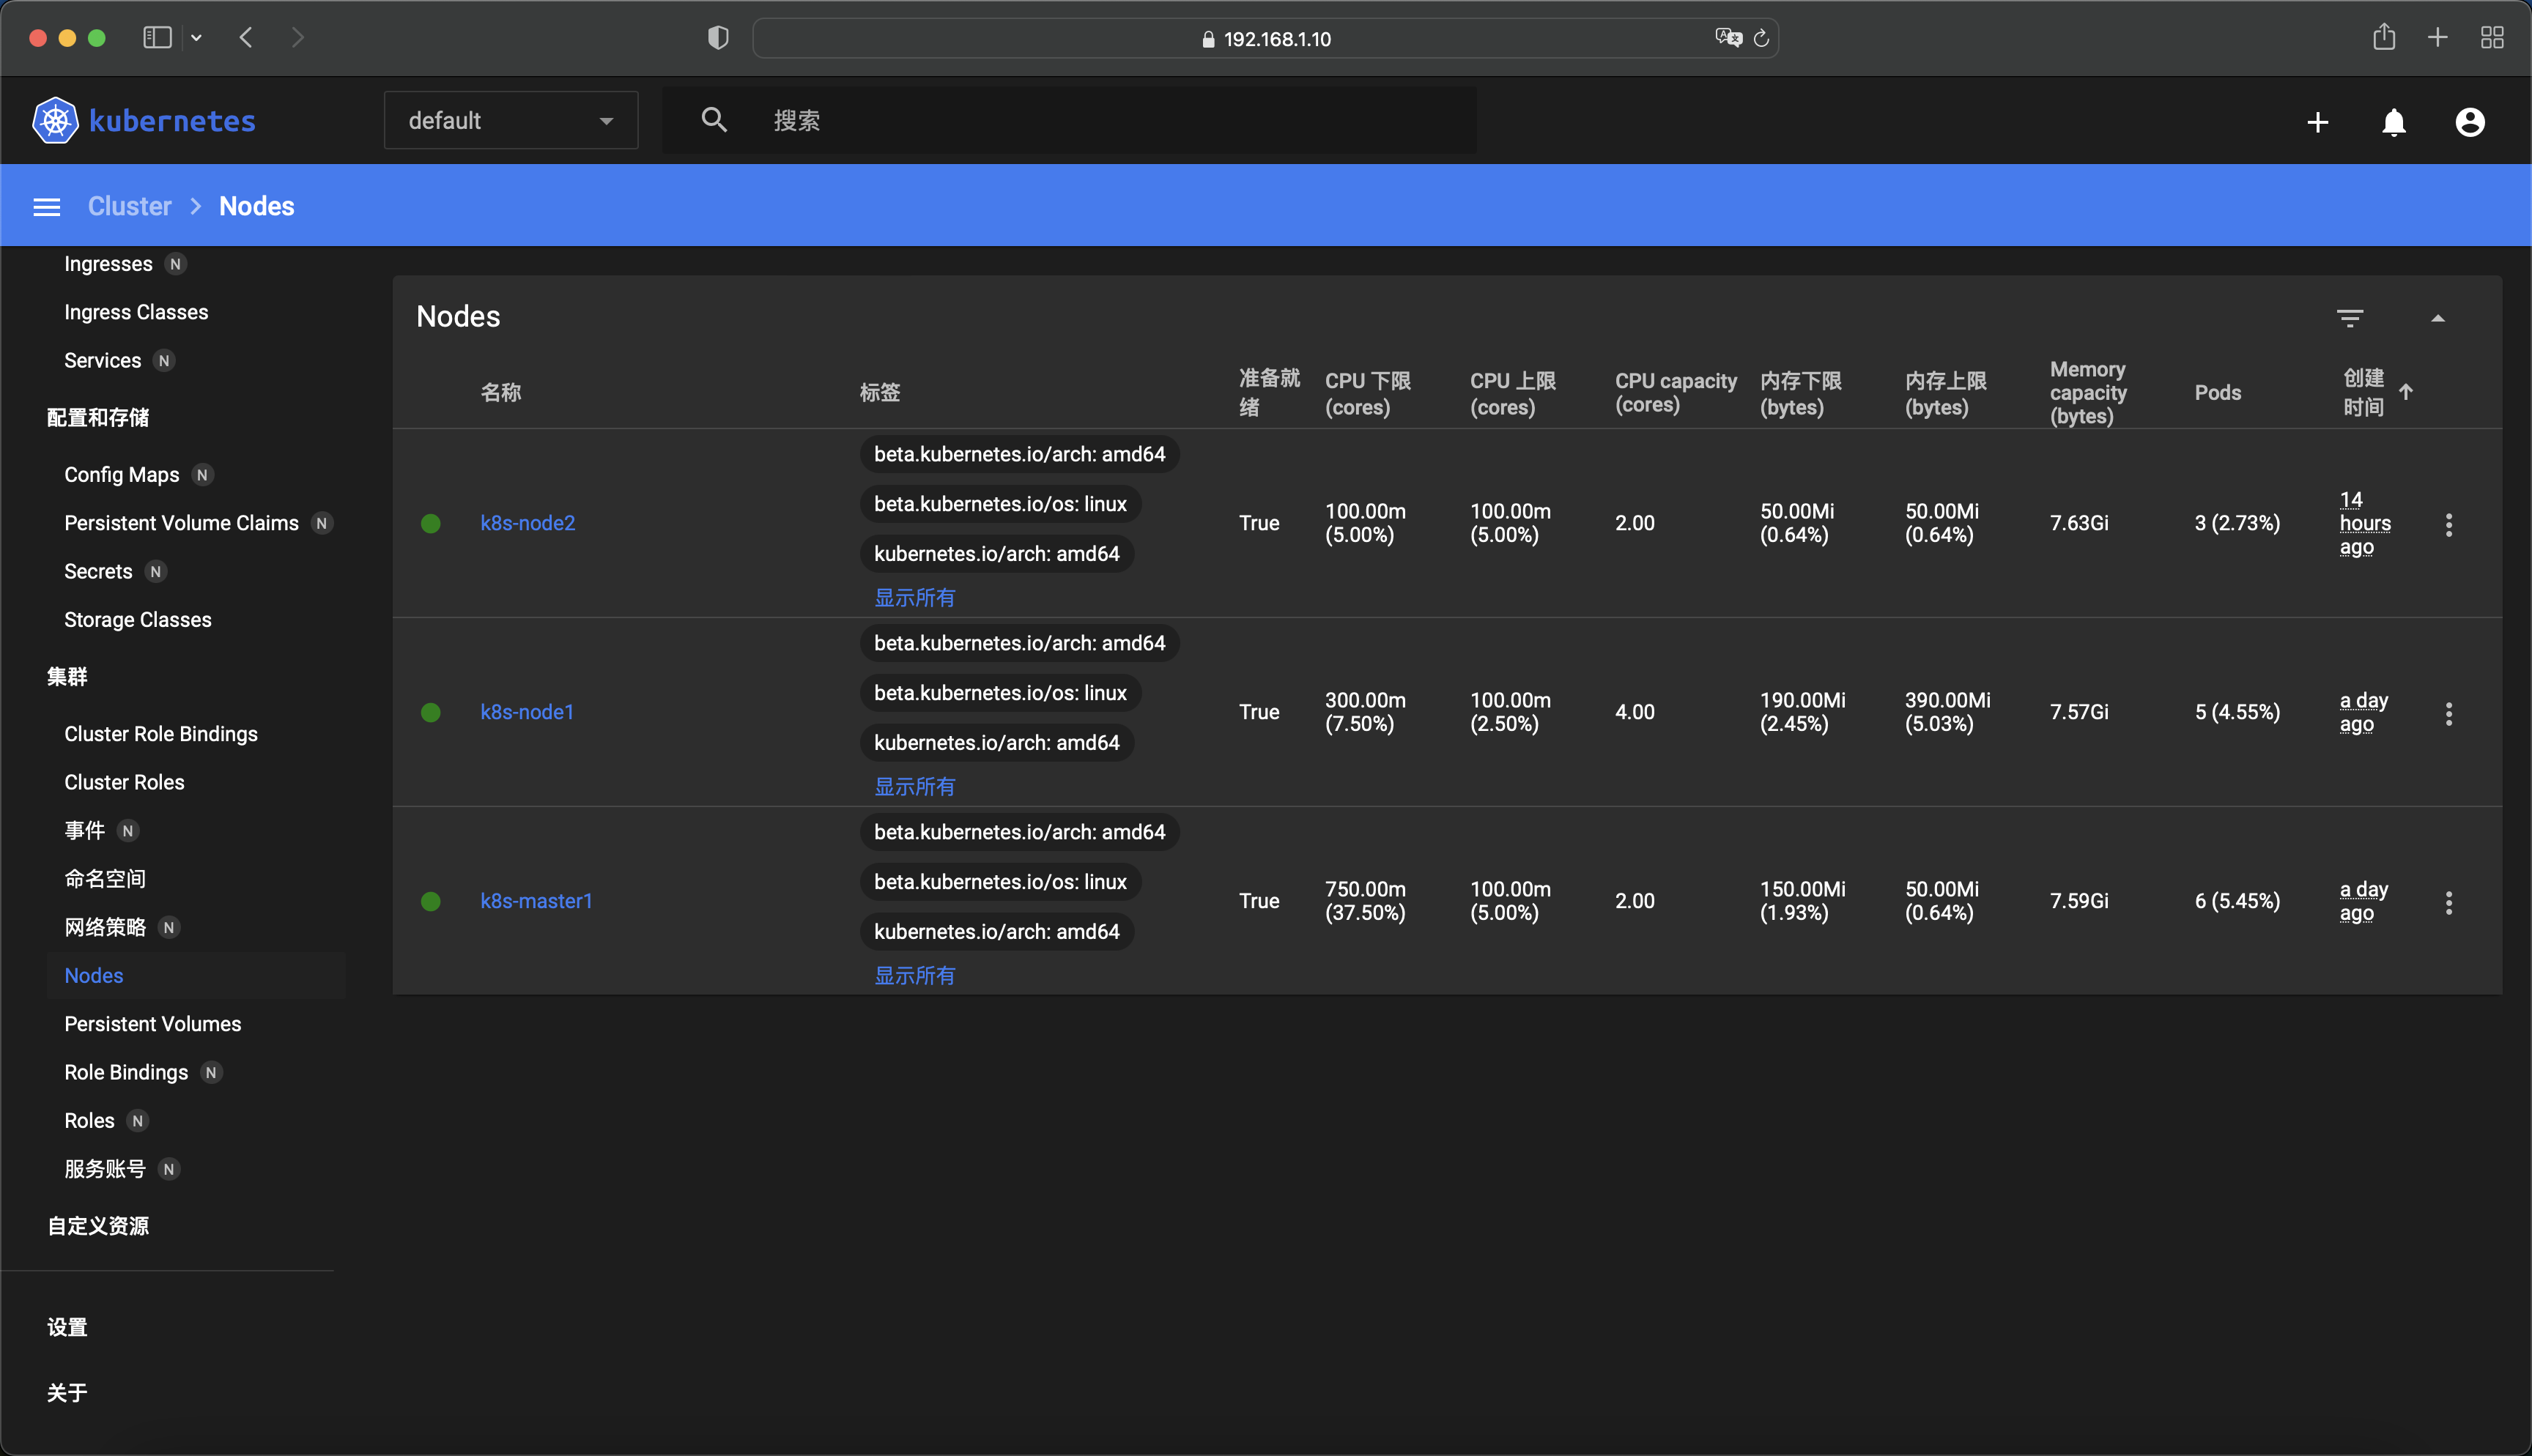
Task: Go back in Safari
Action: pyautogui.click(x=246, y=38)
